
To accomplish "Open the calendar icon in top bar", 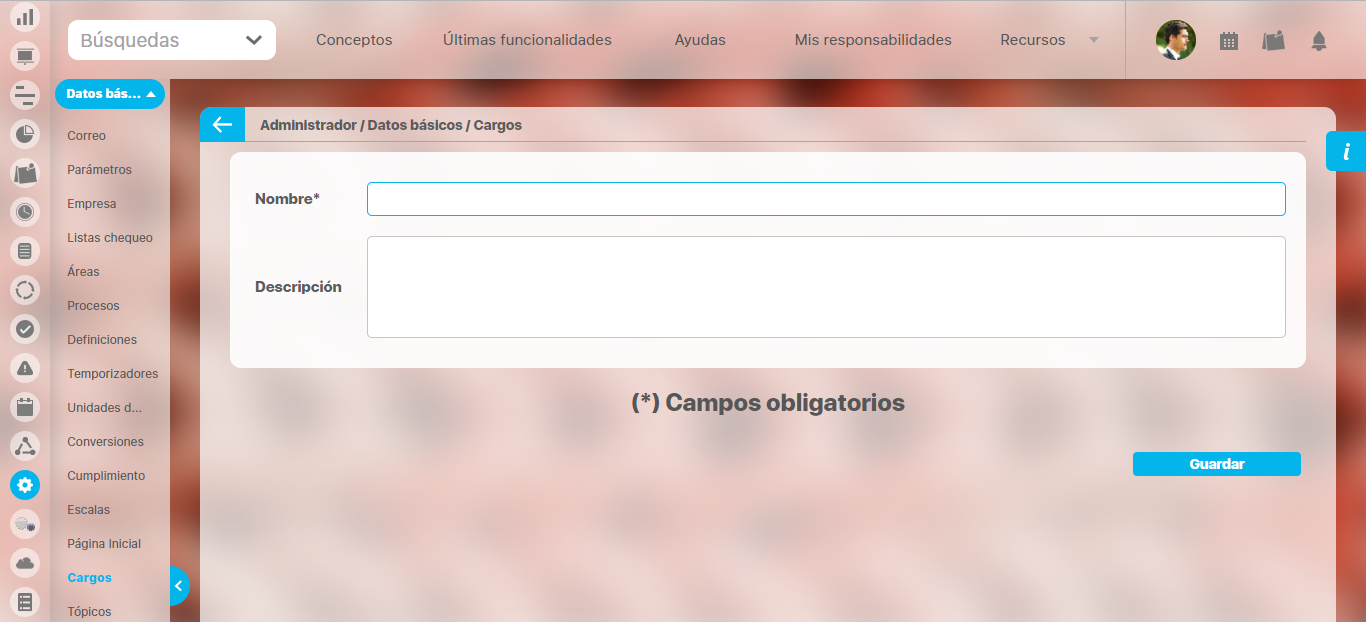I will [1229, 41].
